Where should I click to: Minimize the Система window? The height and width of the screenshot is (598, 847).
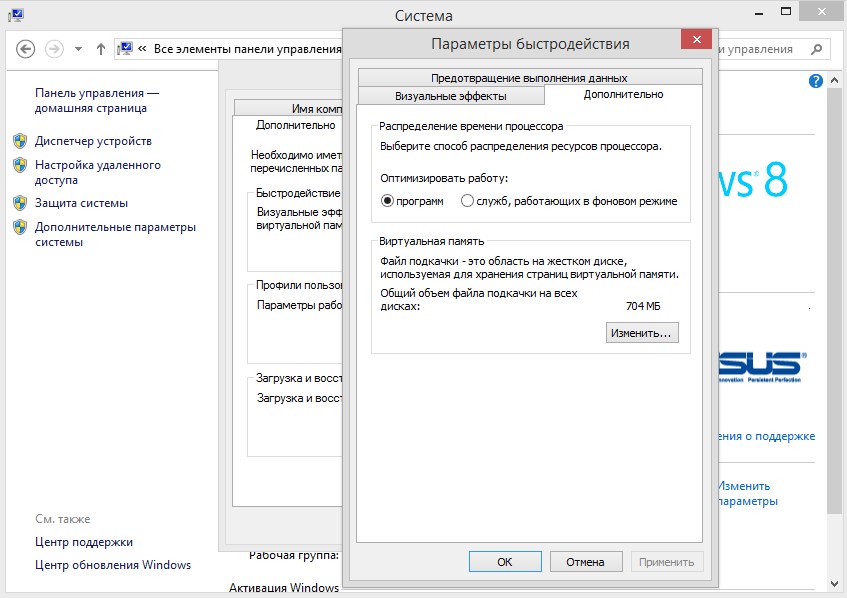coord(759,12)
